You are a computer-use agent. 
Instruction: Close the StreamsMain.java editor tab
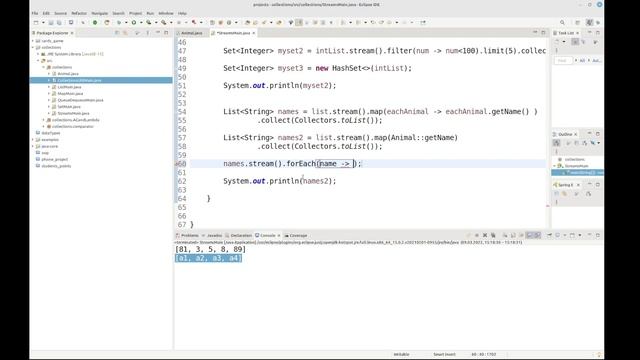253,33
